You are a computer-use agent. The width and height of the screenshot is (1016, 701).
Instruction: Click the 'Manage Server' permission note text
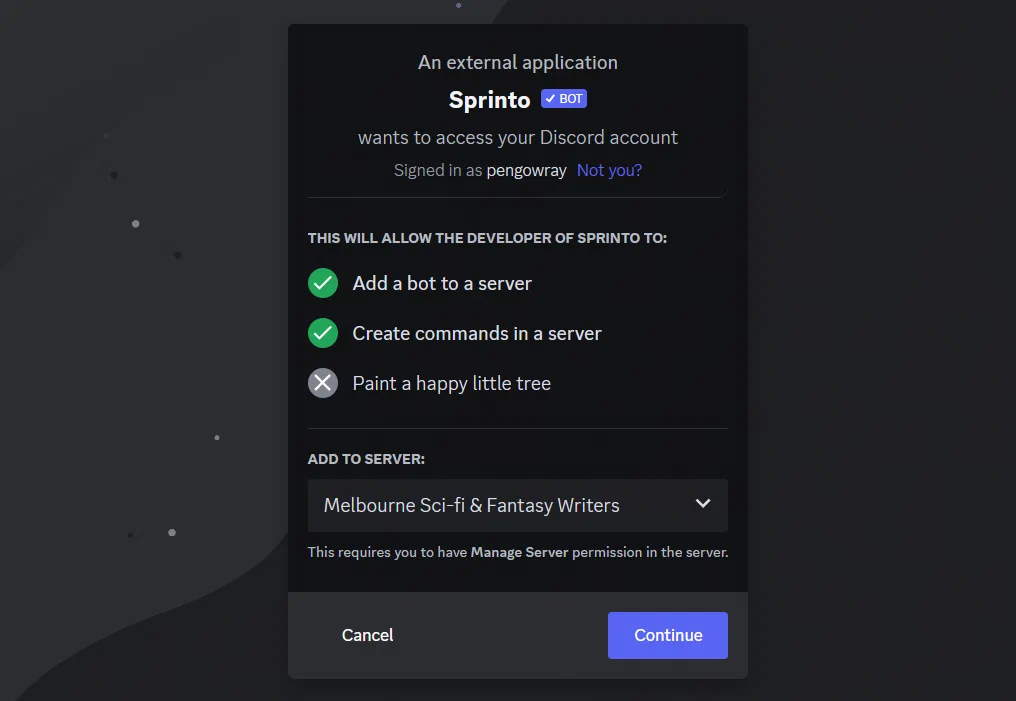pos(520,553)
